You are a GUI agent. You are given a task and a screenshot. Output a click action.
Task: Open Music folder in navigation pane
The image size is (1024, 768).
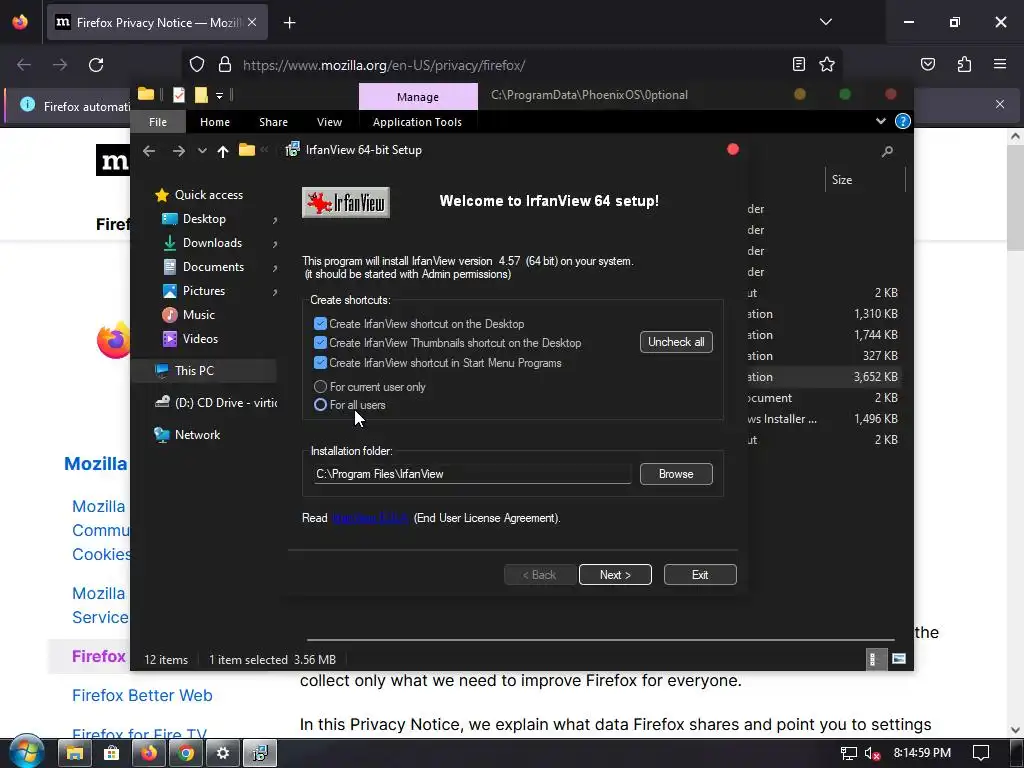188,315
